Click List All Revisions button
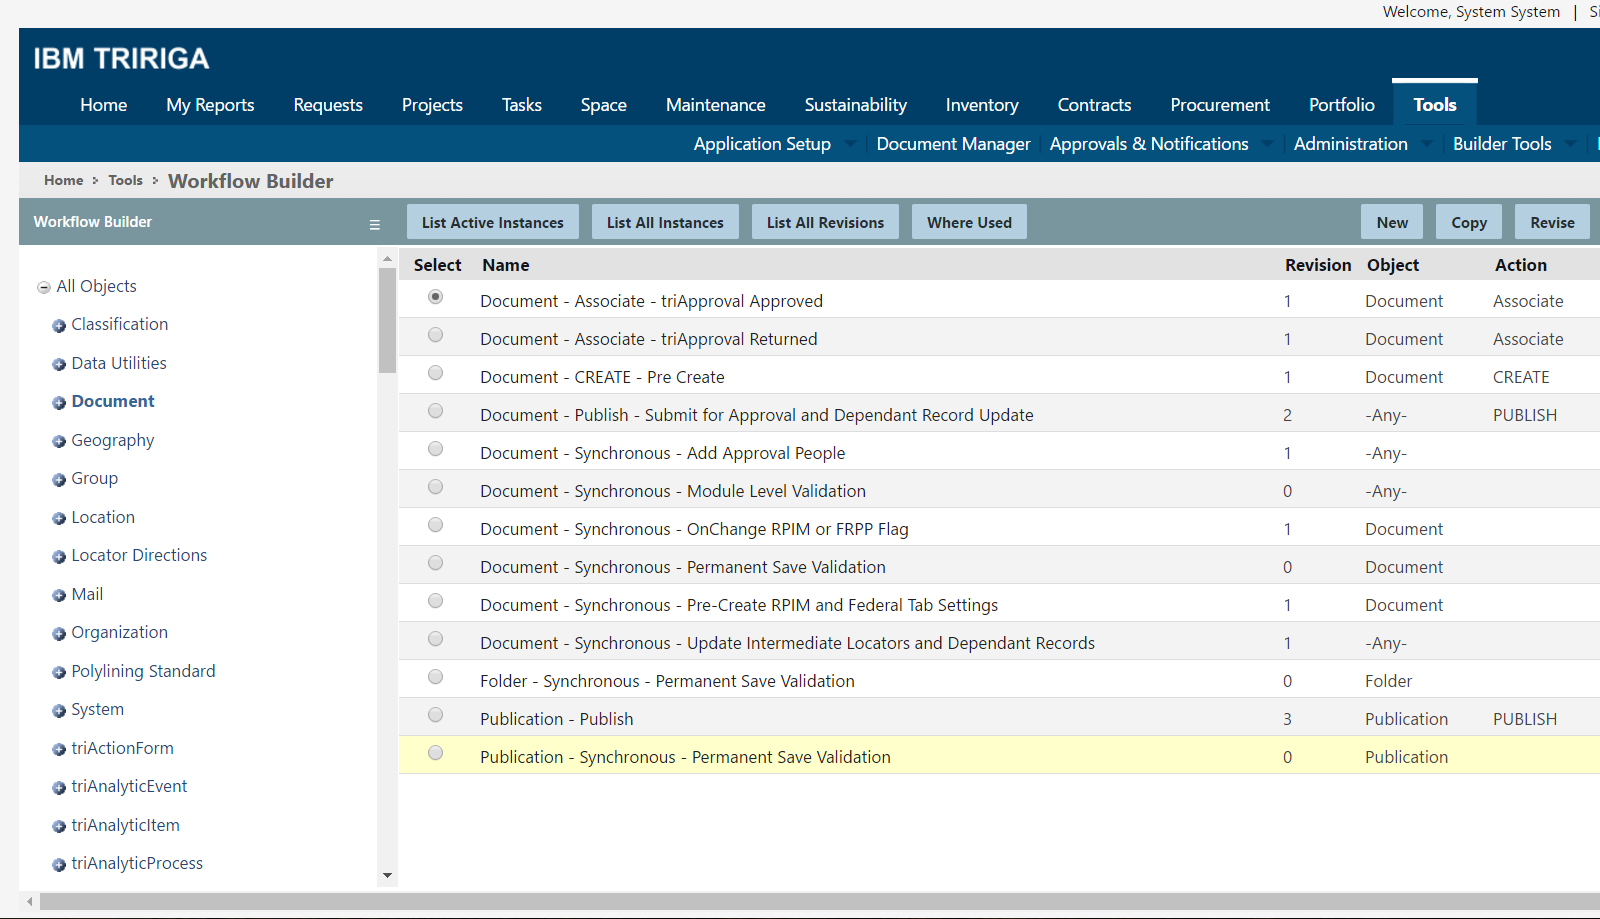 pyautogui.click(x=825, y=222)
